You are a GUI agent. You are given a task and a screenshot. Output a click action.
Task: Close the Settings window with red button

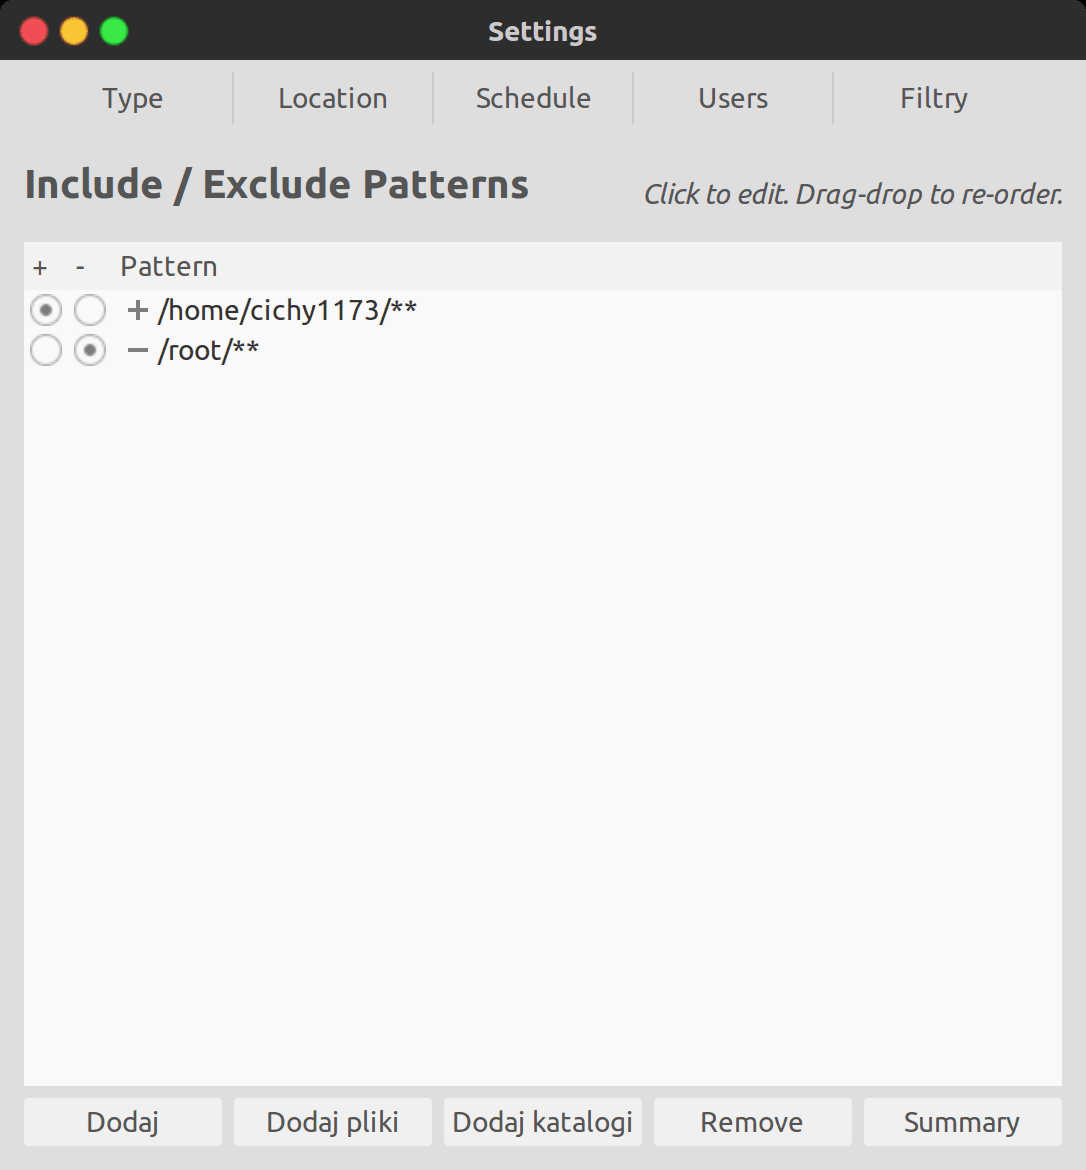point(34,31)
